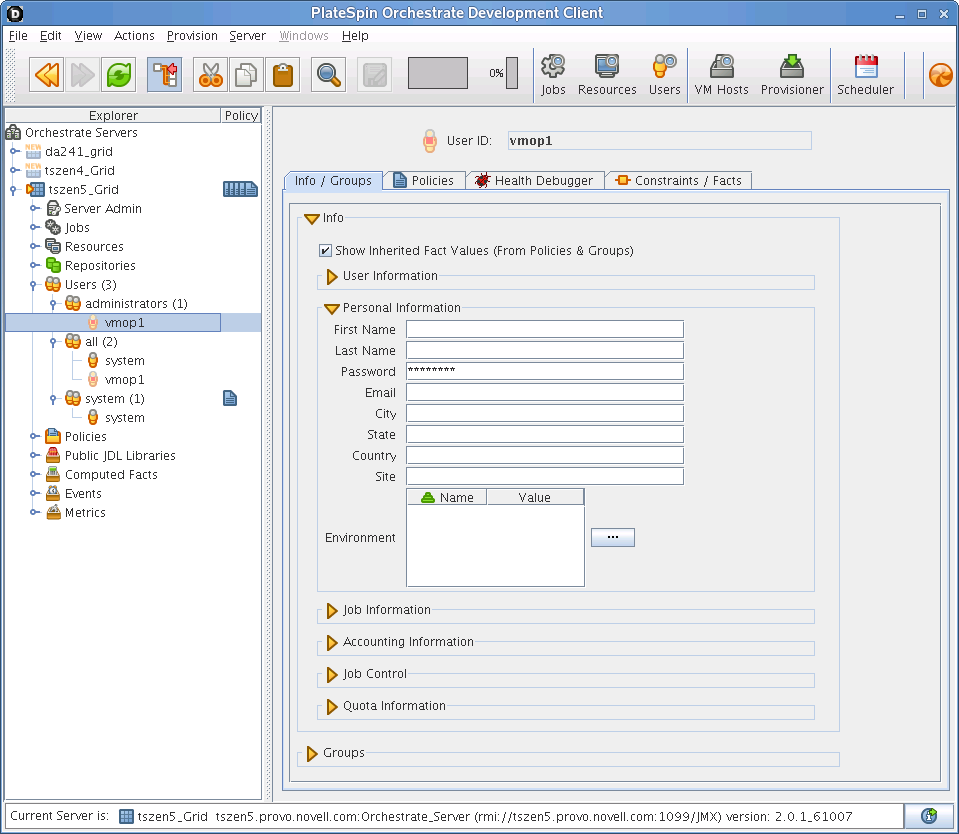Collapse the Personal Information section
Viewport: 959px width, 834px height.
pyautogui.click(x=333, y=309)
